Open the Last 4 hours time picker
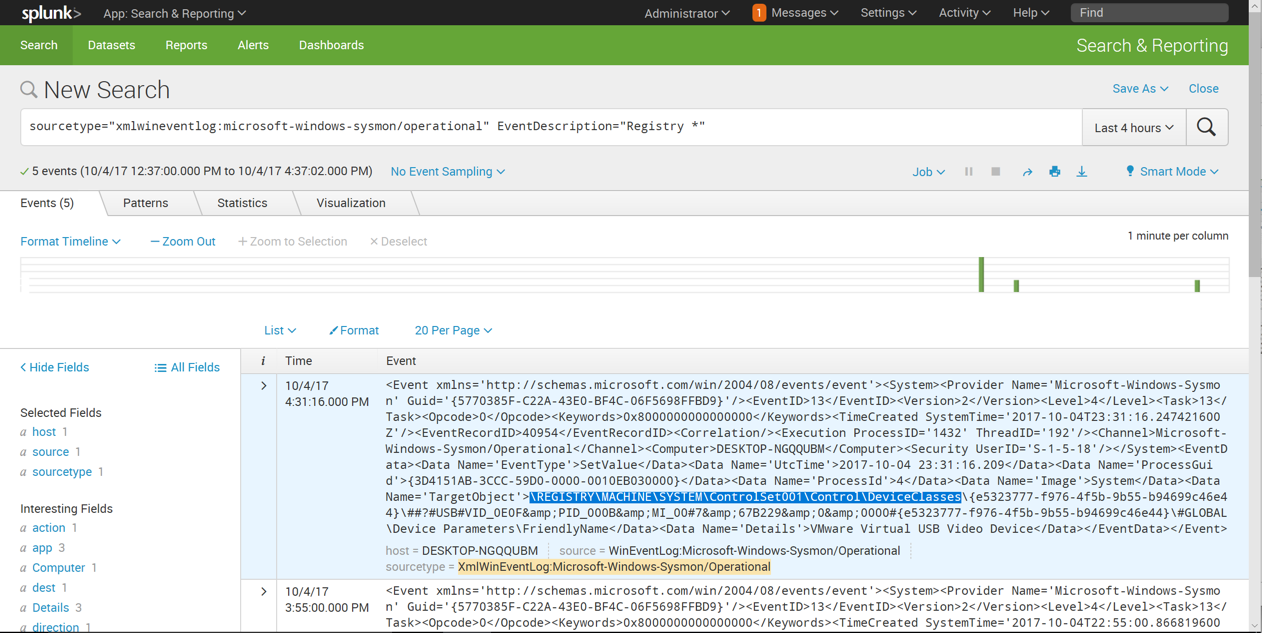The height and width of the screenshot is (633, 1262). (x=1134, y=127)
